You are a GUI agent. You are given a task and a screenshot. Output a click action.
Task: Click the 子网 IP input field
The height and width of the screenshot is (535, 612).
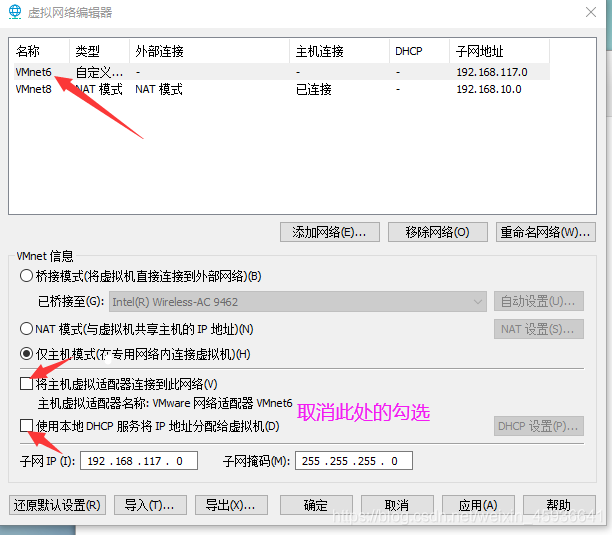[x=139, y=461]
